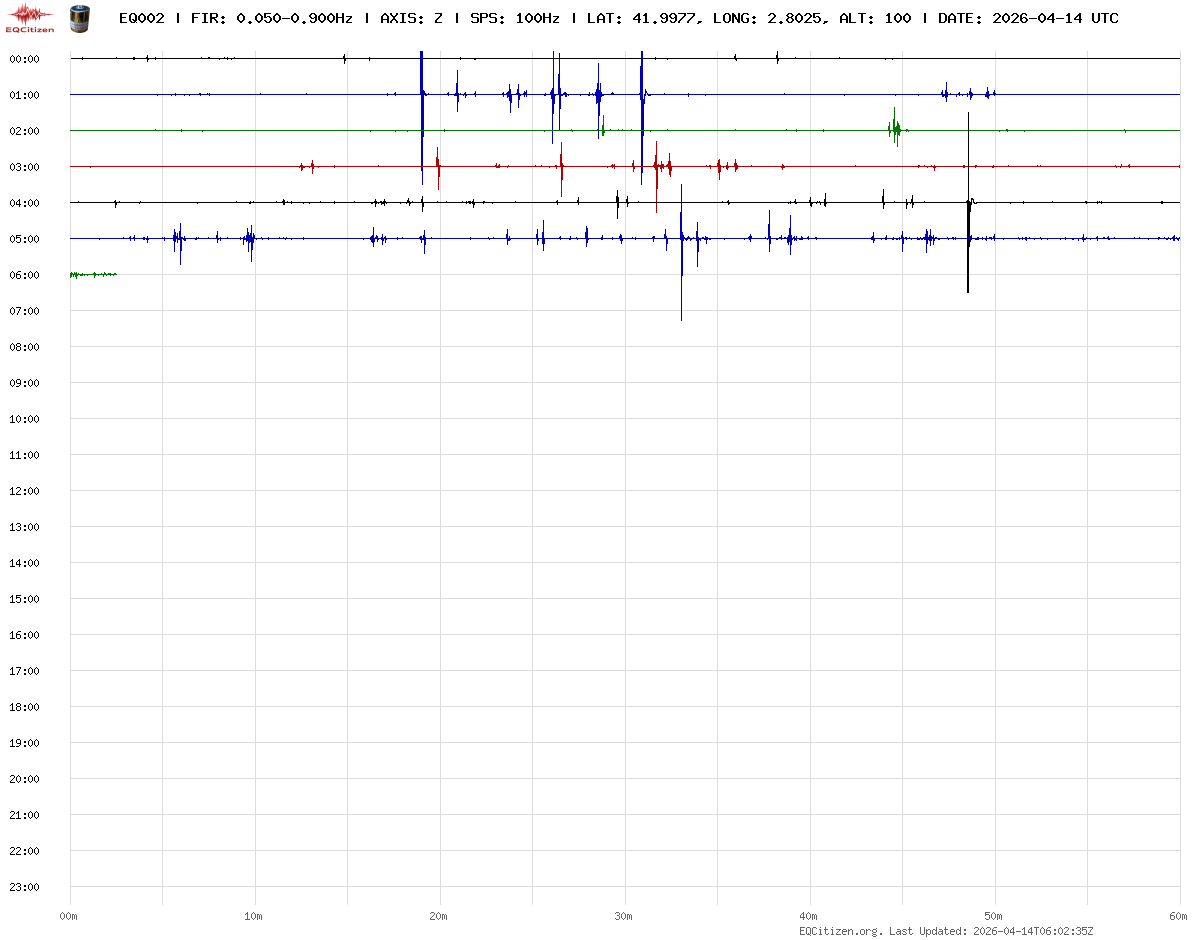The height and width of the screenshot is (940, 1200).
Task: Select the 00:00 hour row label
Action: 24,59
